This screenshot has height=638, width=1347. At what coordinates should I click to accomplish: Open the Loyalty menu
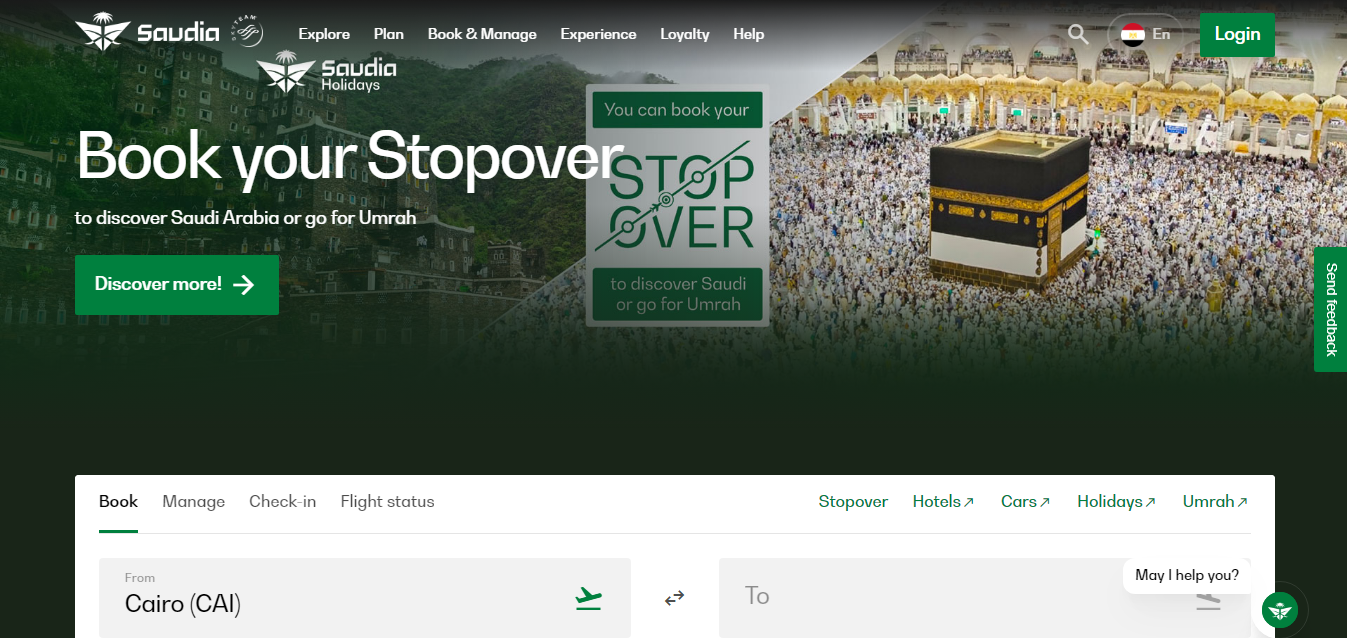coord(685,34)
